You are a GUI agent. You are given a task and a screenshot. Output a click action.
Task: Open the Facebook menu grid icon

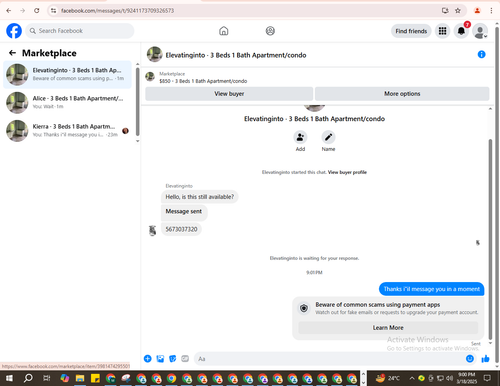click(442, 31)
